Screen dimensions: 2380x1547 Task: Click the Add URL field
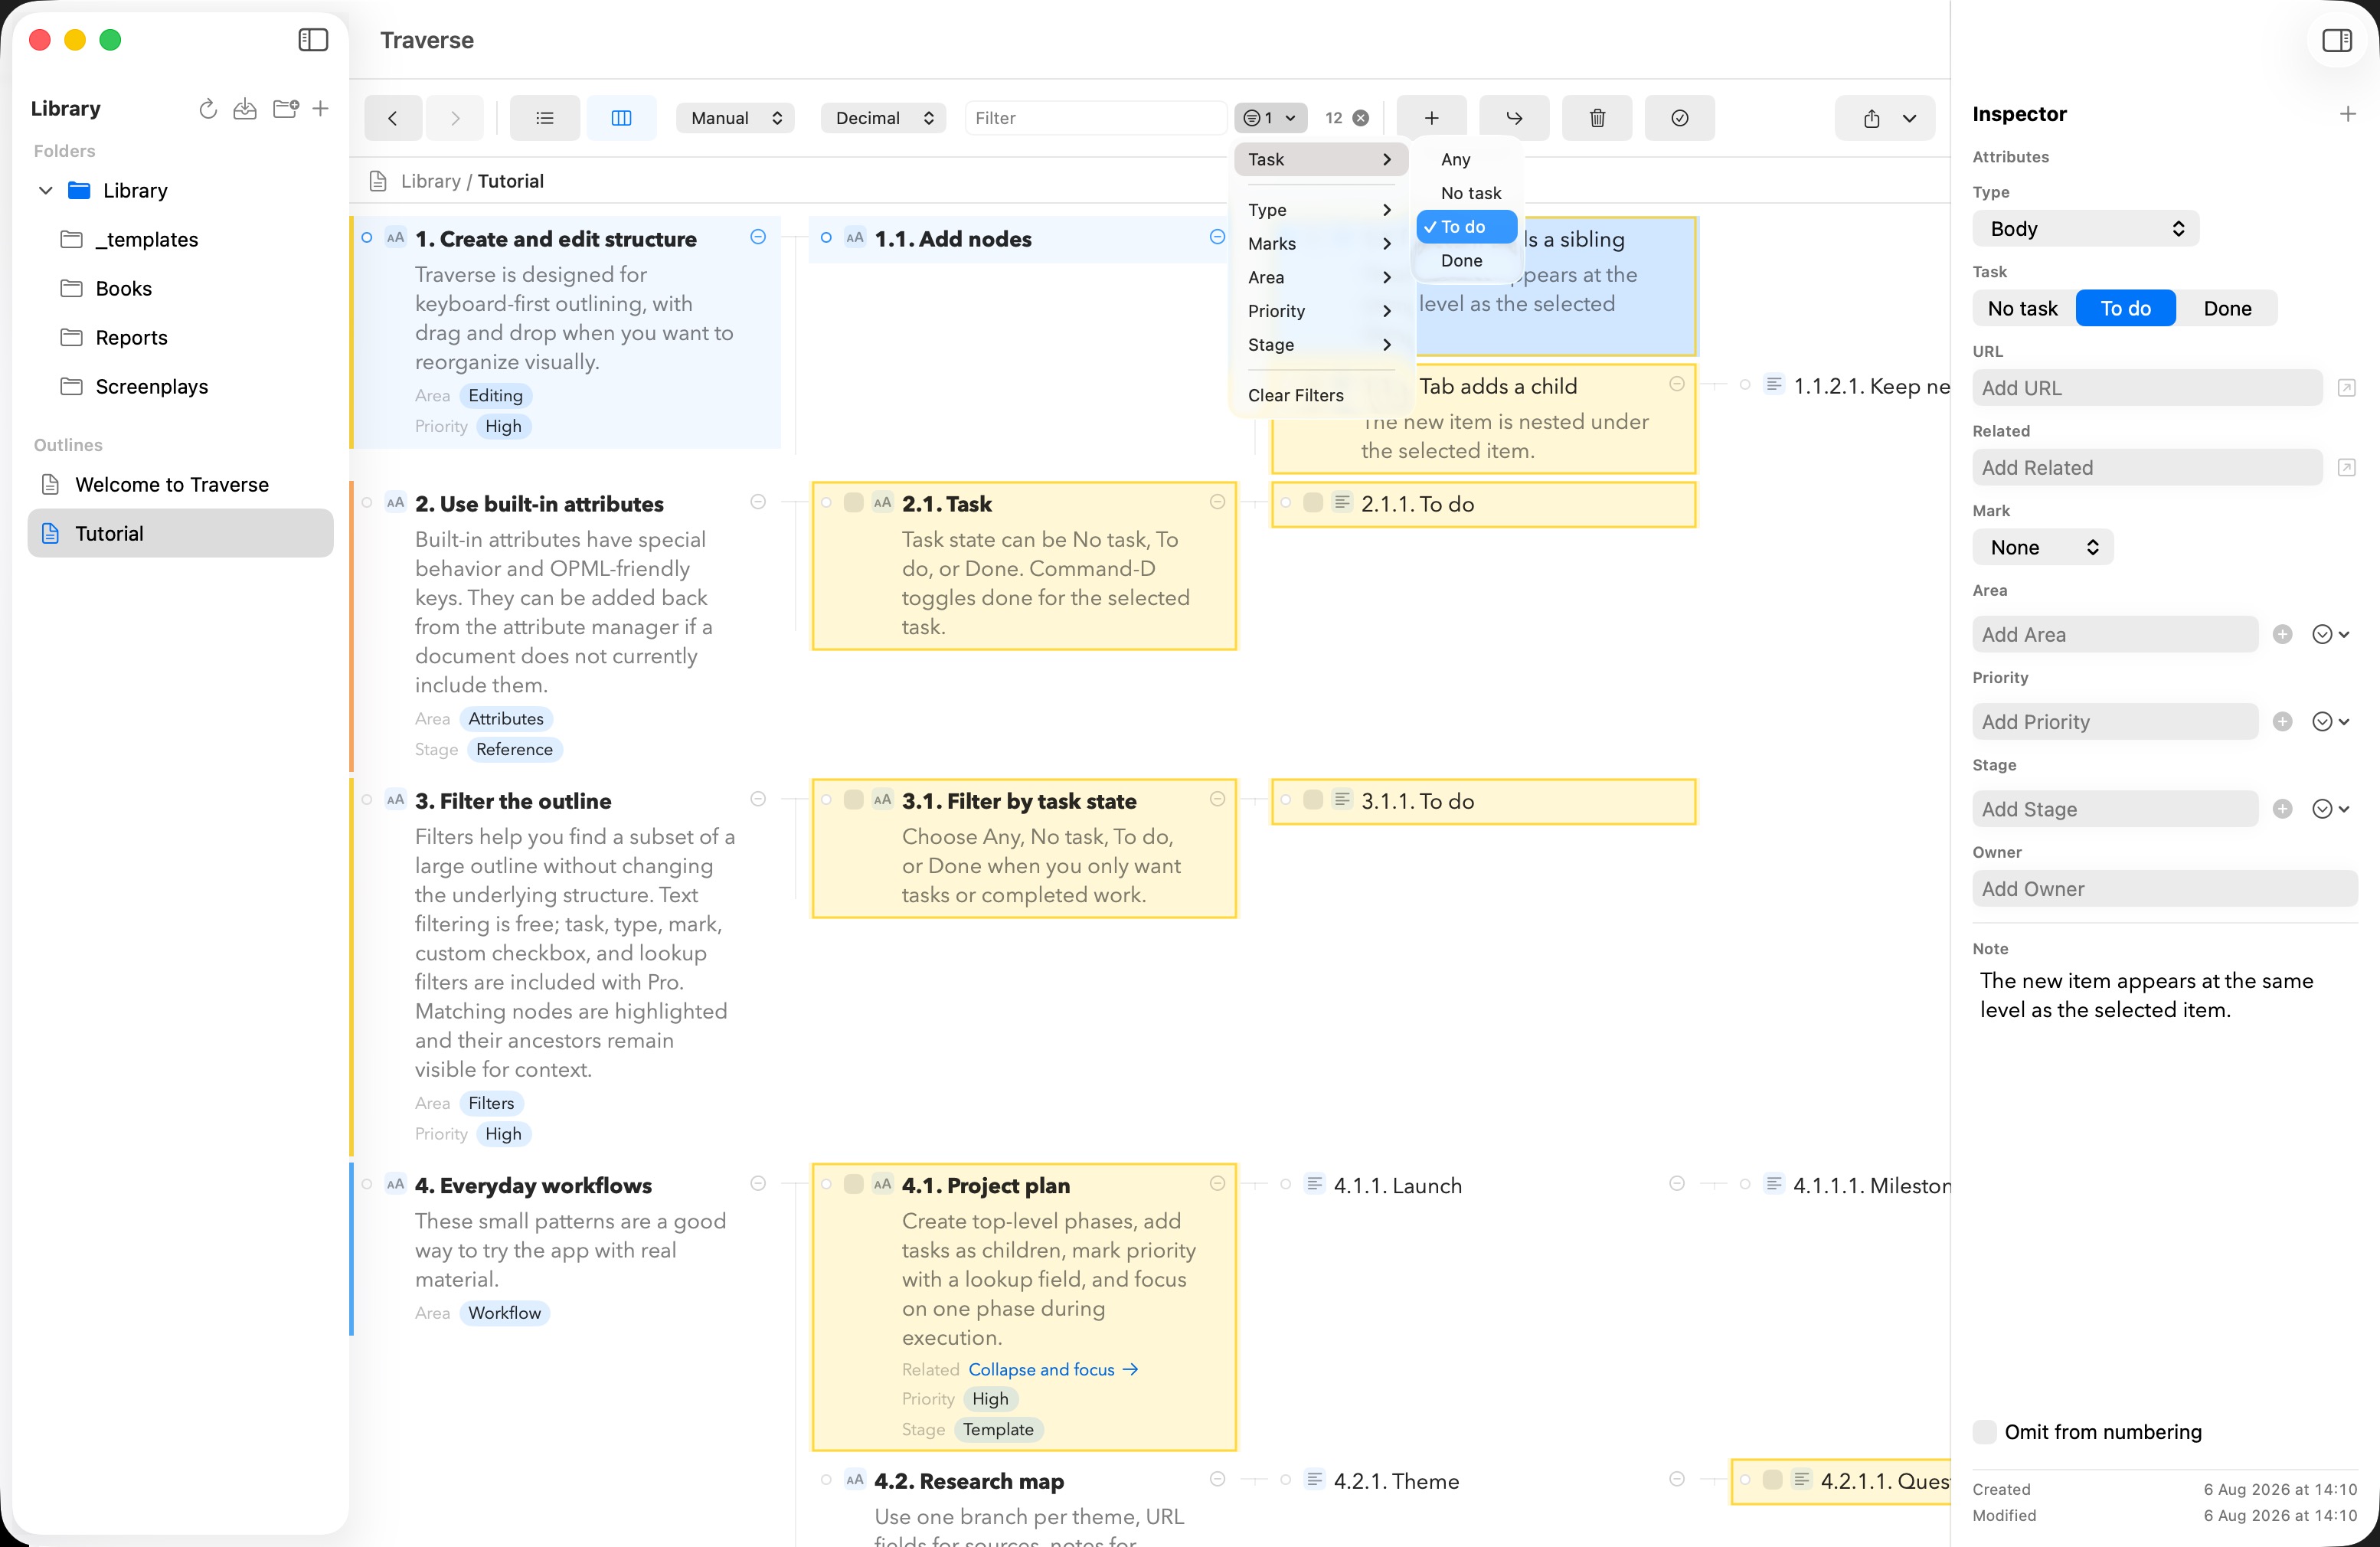coord(2147,388)
